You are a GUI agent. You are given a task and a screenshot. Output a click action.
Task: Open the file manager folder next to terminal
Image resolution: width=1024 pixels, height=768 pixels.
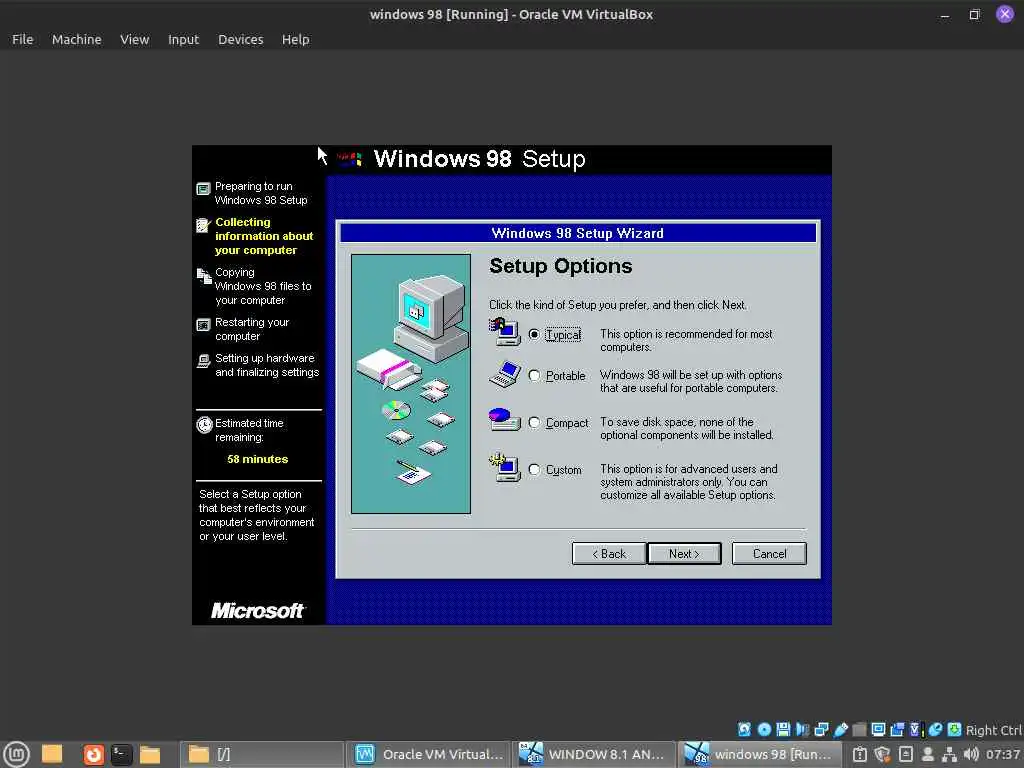click(x=150, y=754)
